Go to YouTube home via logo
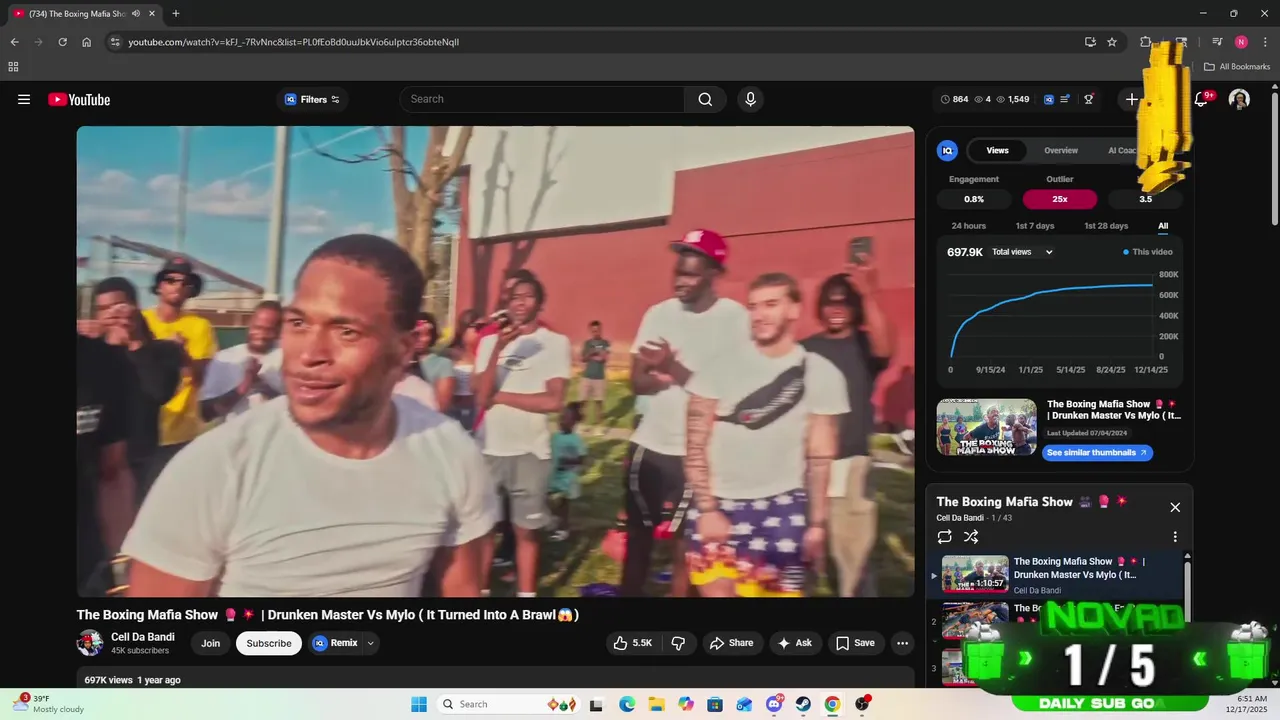 click(79, 99)
